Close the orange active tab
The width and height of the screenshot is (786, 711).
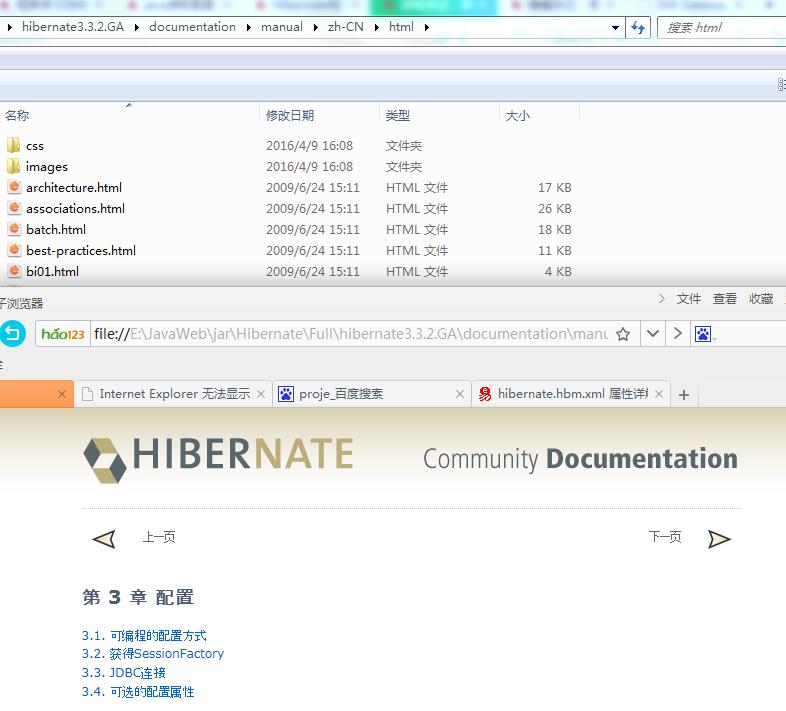(62, 394)
